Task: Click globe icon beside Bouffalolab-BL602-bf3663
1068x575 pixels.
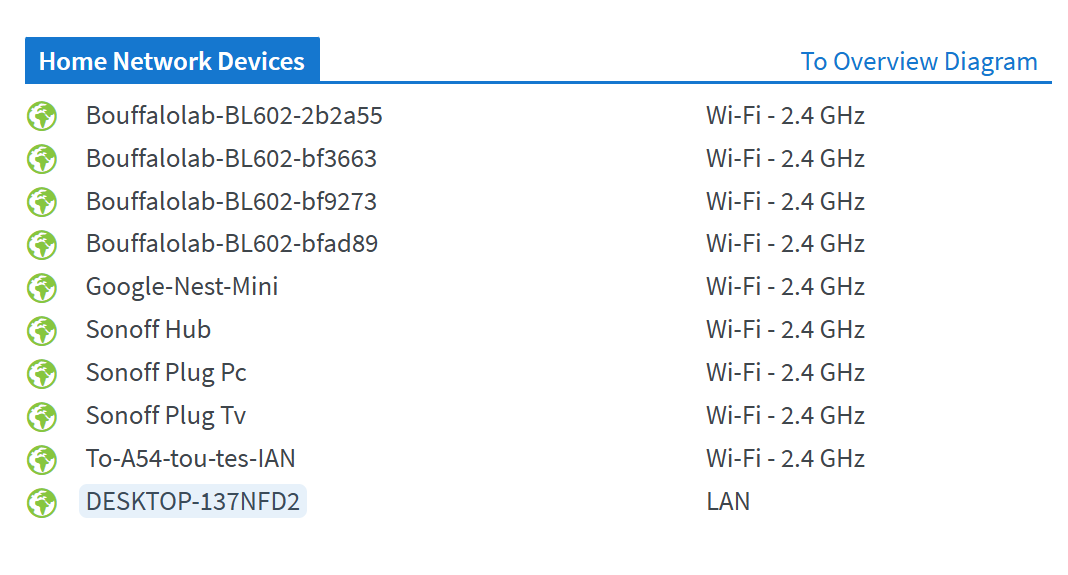Action: click(x=42, y=159)
